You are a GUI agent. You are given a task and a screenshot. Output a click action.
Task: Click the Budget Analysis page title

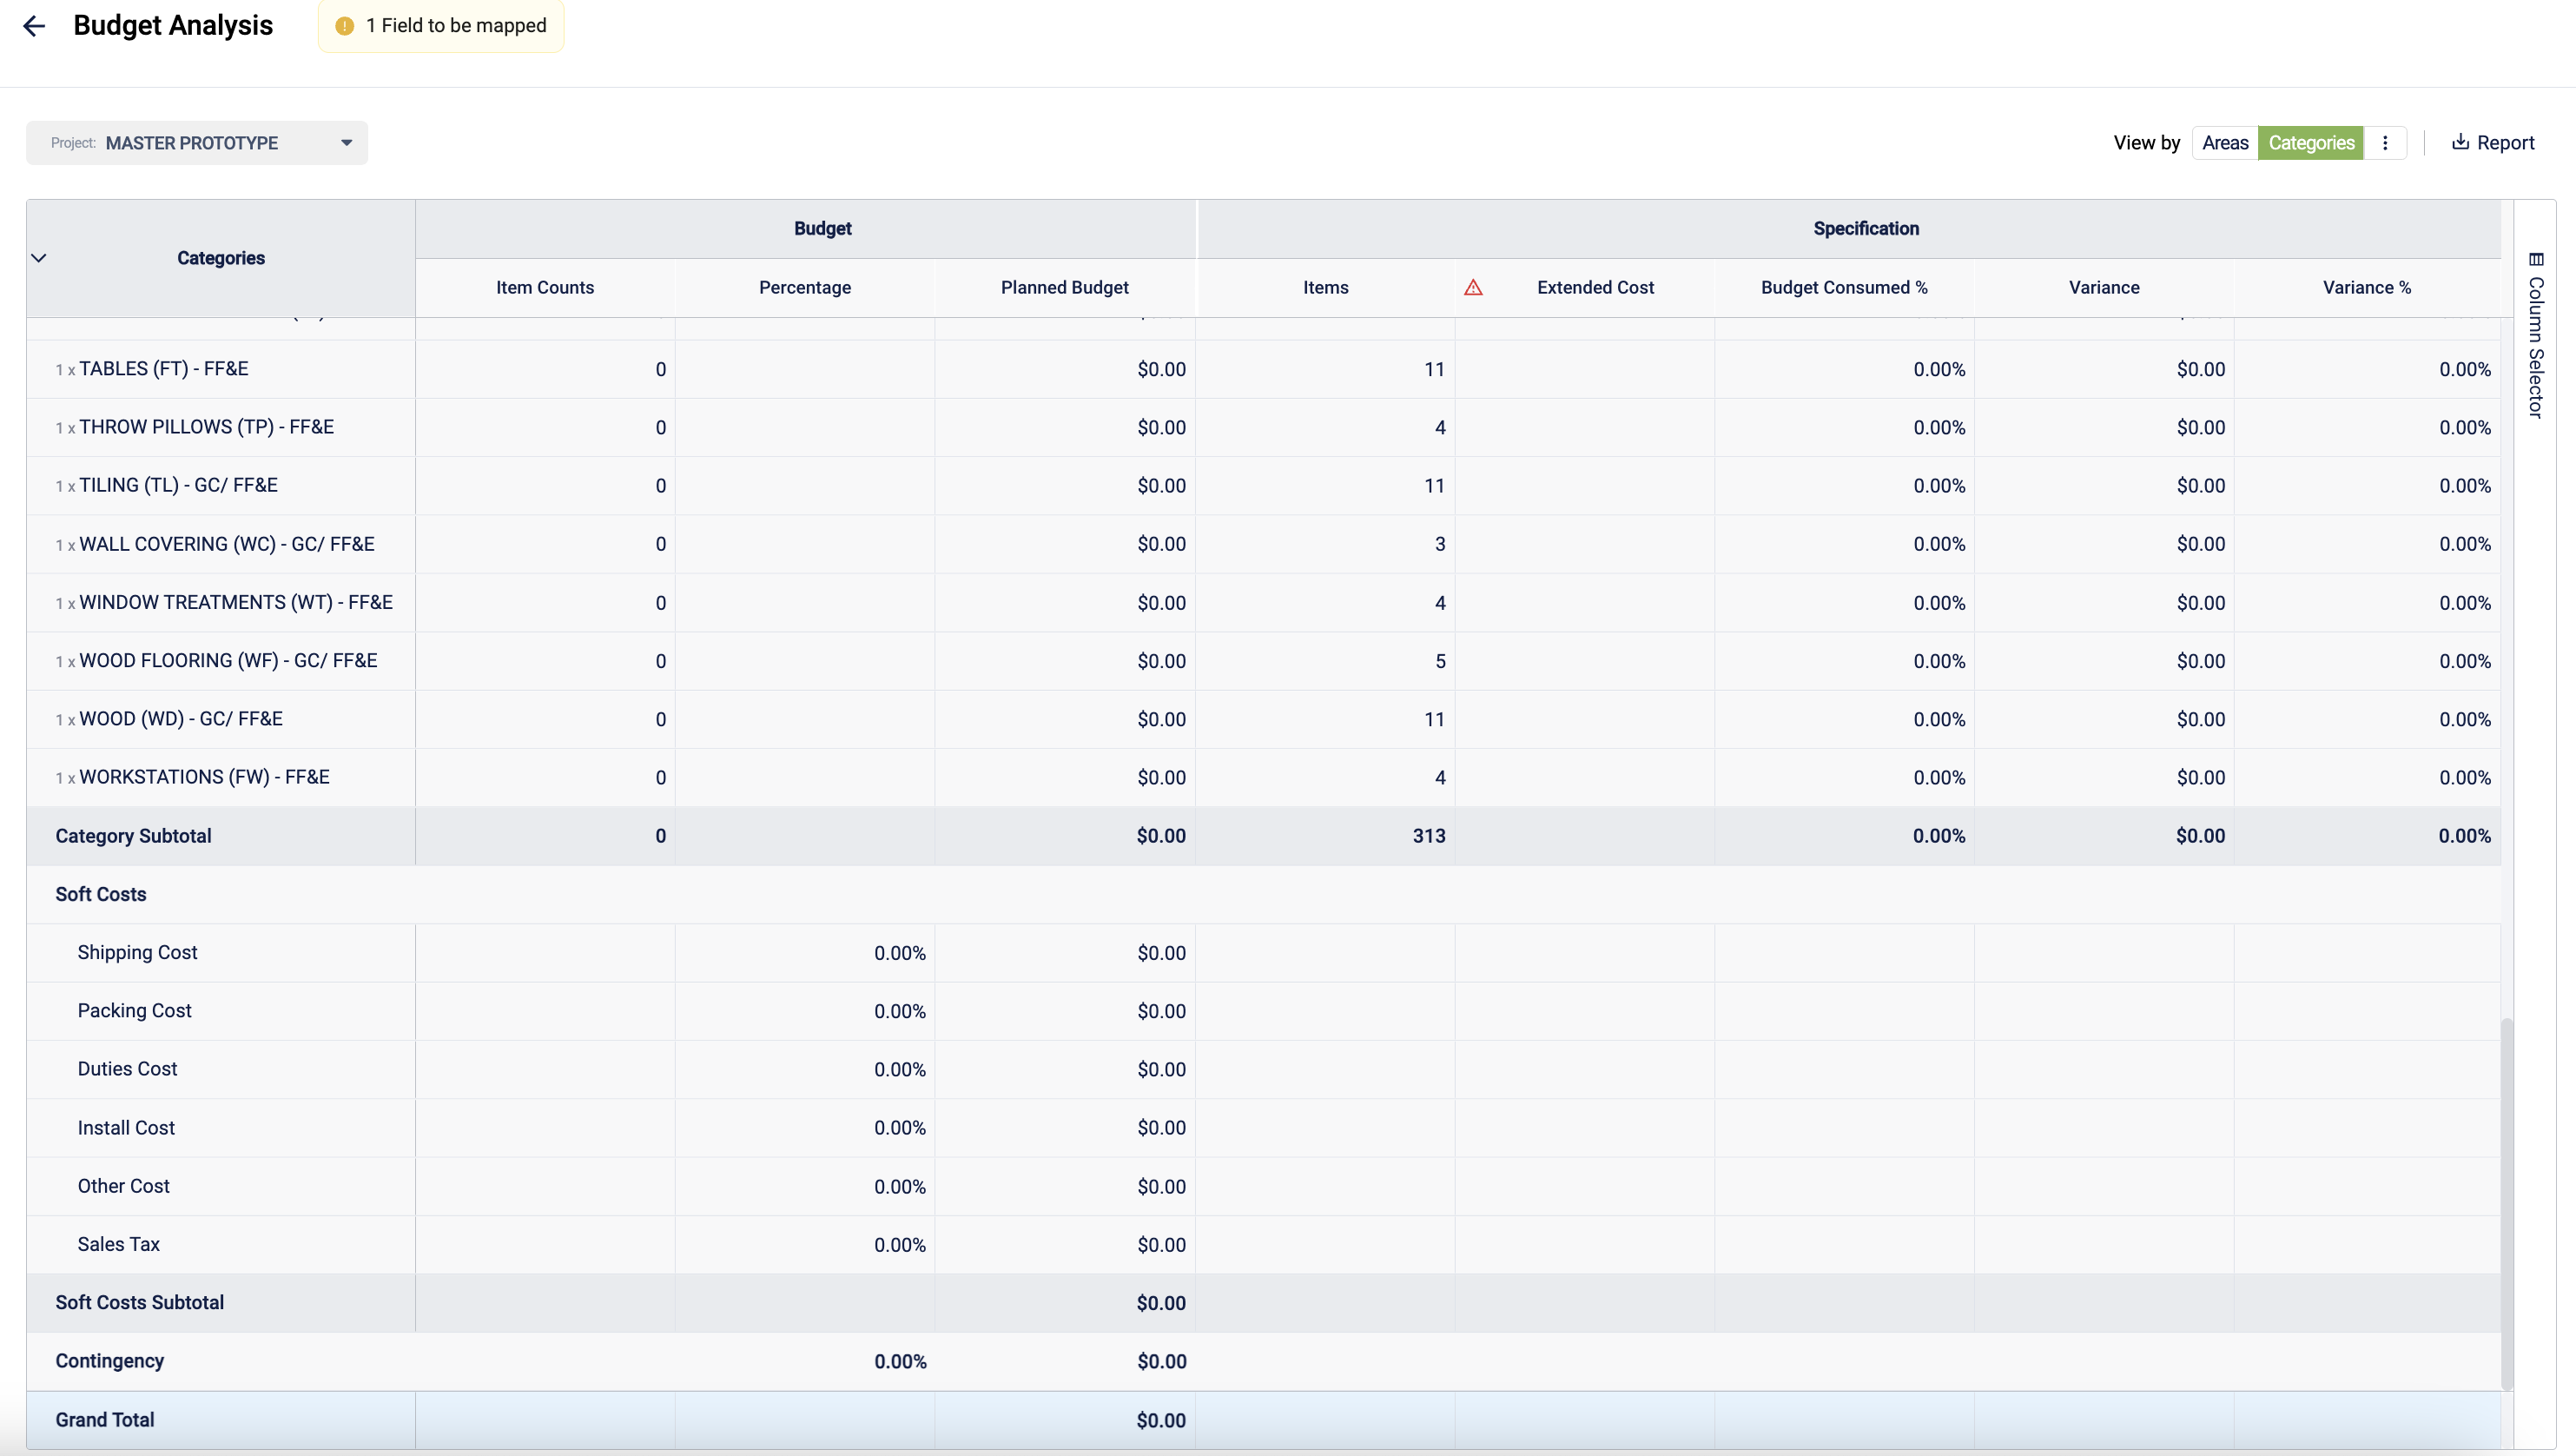[x=173, y=26]
